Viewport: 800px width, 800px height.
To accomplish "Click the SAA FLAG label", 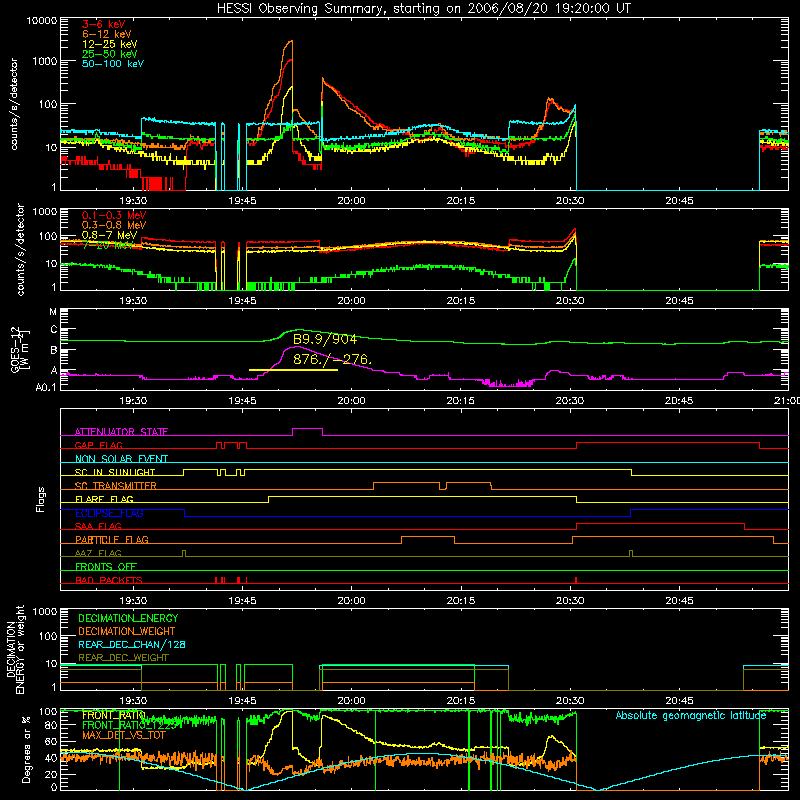I will [x=98, y=527].
